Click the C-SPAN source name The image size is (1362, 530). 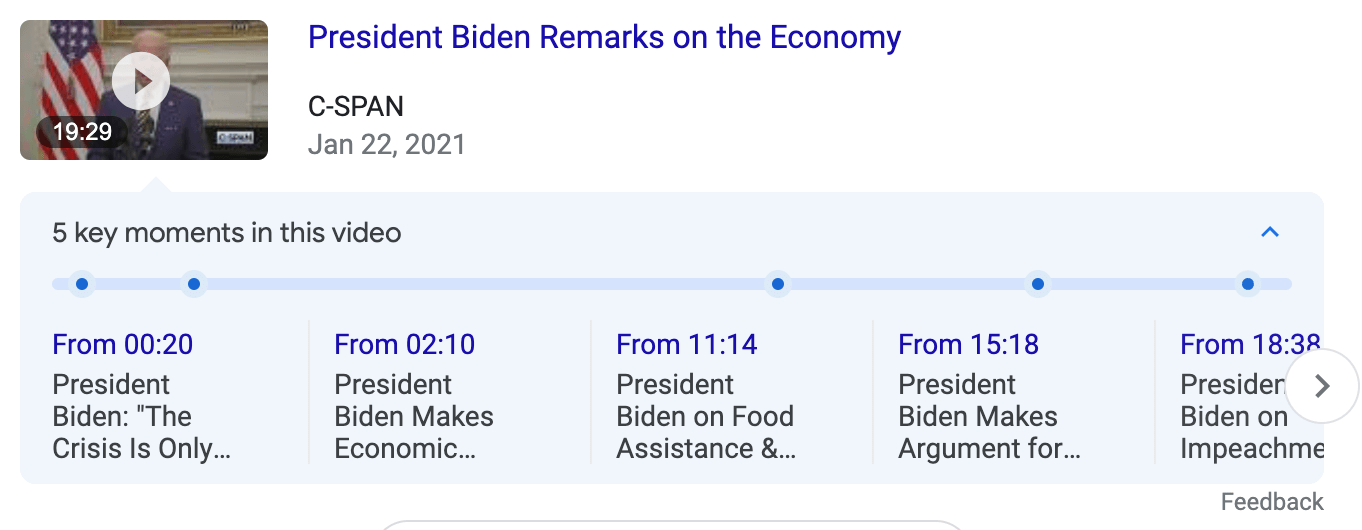(356, 106)
